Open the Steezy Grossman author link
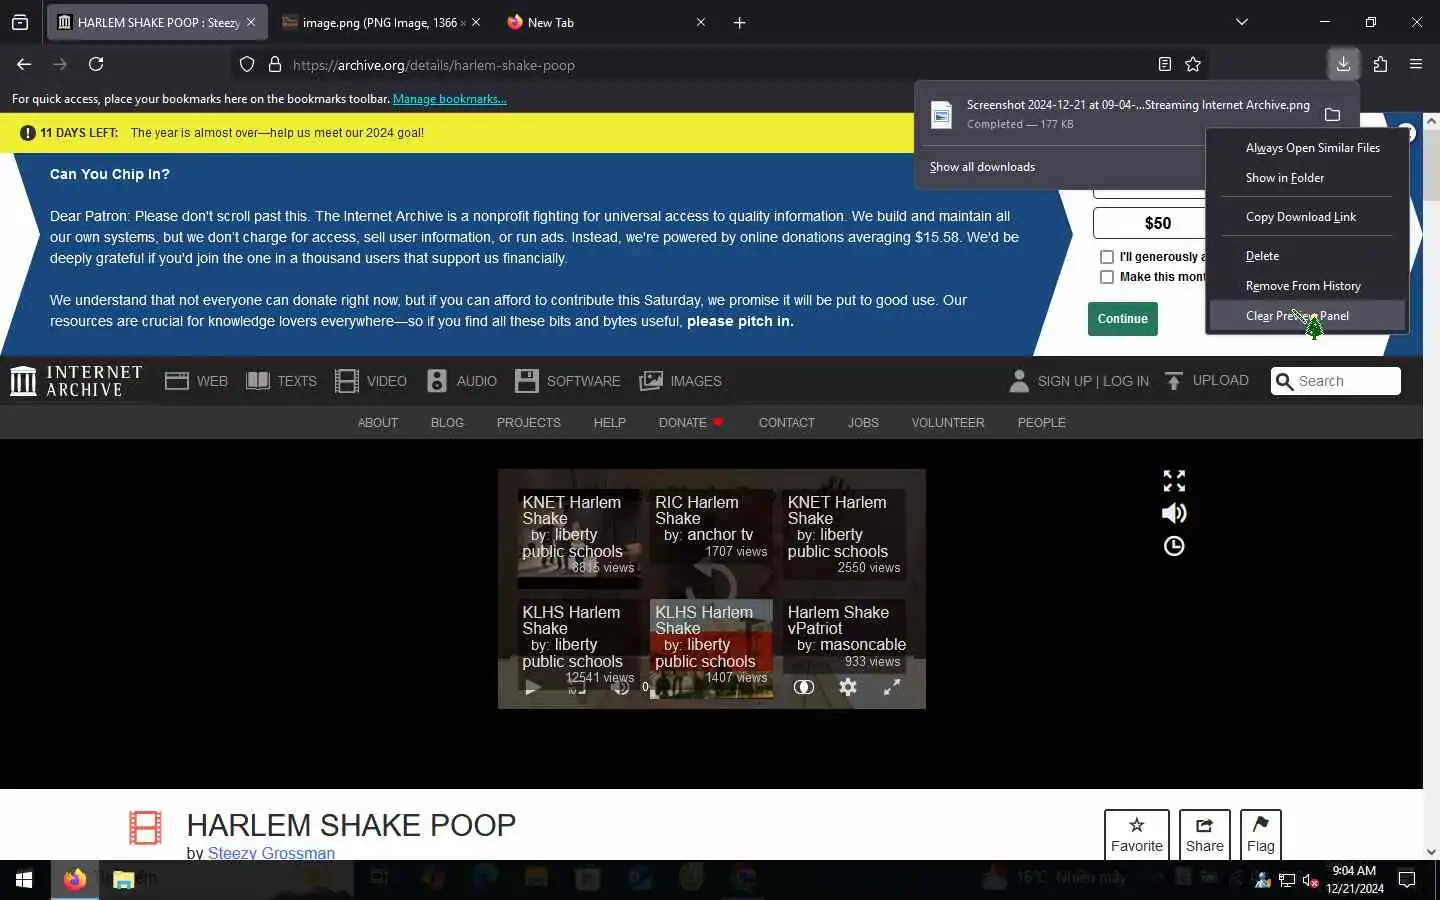 pos(271,853)
